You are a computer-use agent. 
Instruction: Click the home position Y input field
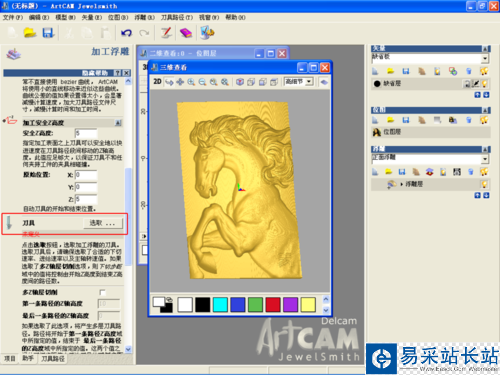[86, 187]
